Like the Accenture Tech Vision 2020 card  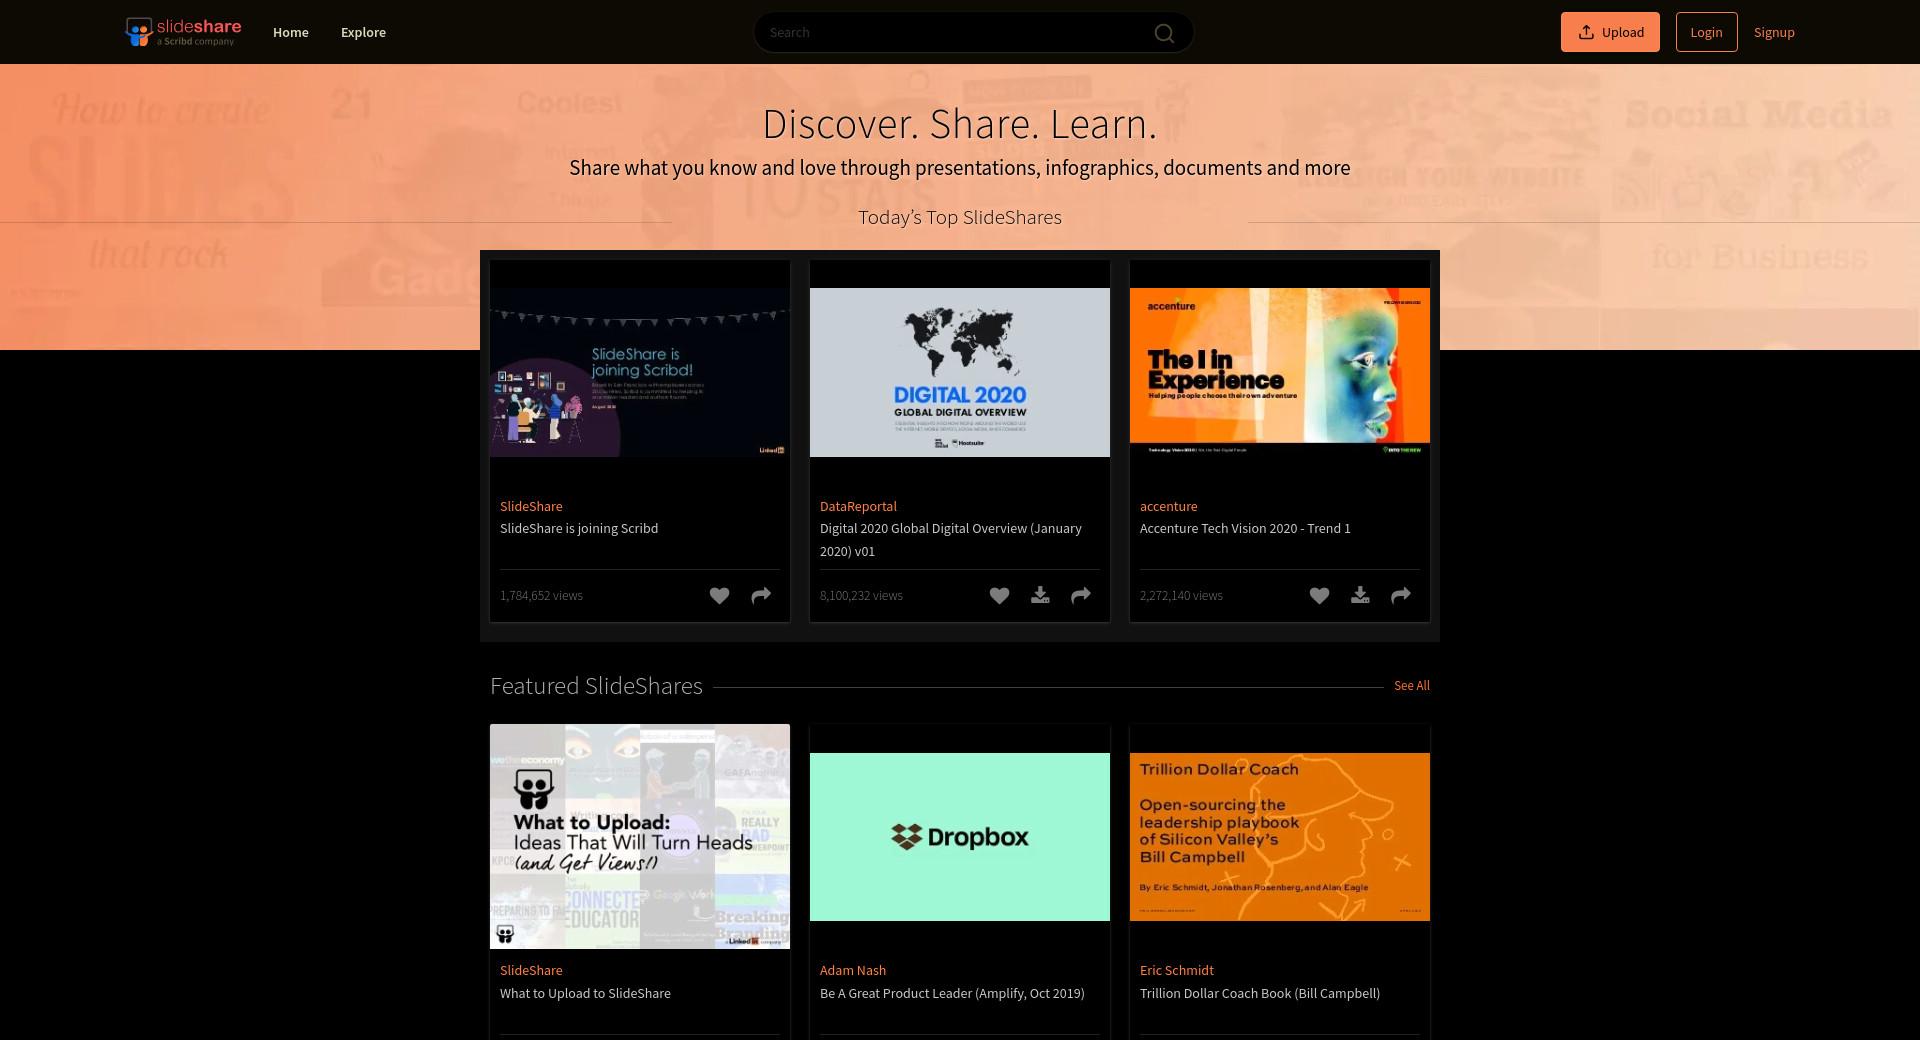(x=1319, y=596)
